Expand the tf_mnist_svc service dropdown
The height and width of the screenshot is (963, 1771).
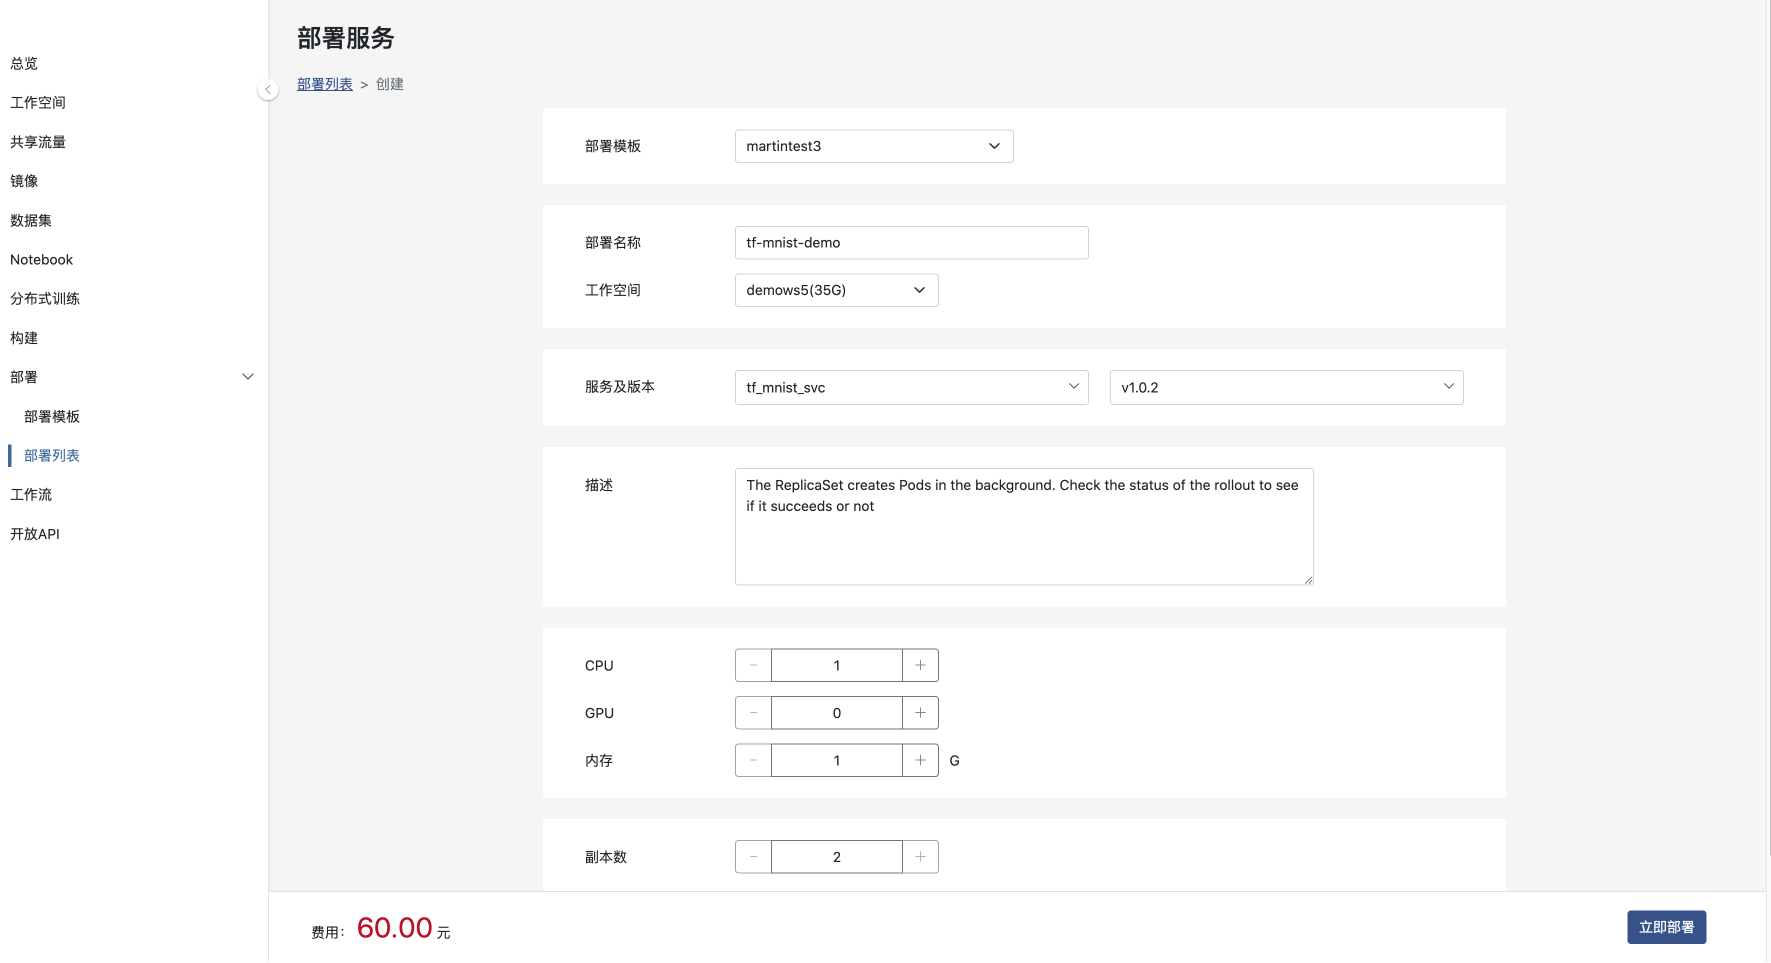coord(910,387)
